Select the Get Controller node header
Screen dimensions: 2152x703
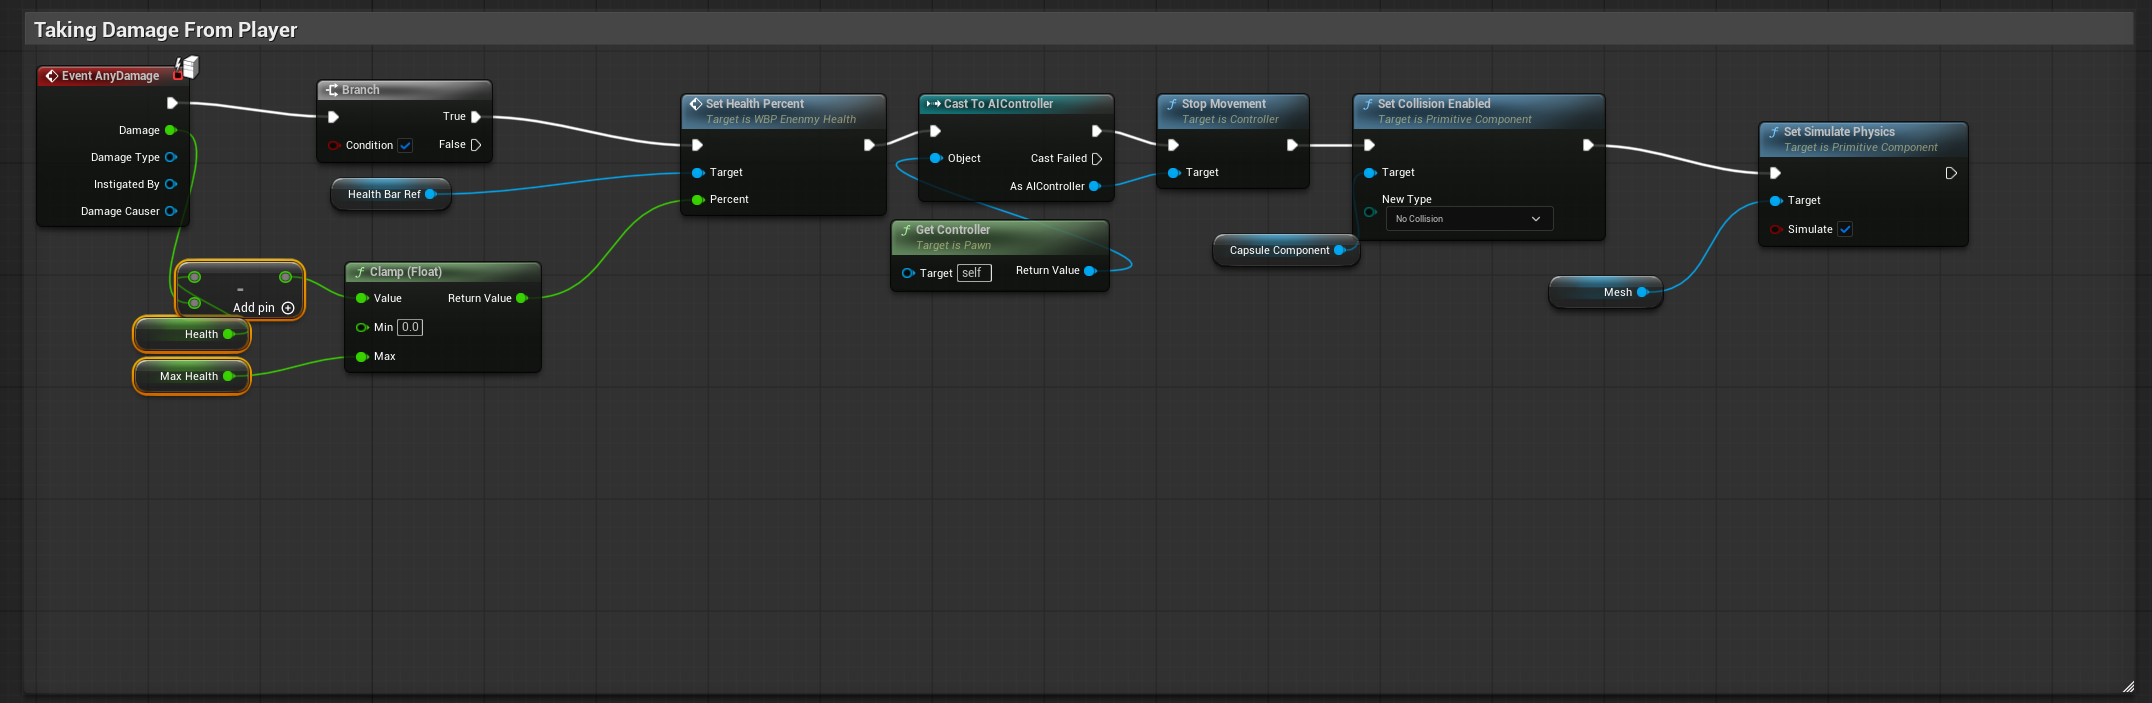pyautogui.click(x=1000, y=237)
